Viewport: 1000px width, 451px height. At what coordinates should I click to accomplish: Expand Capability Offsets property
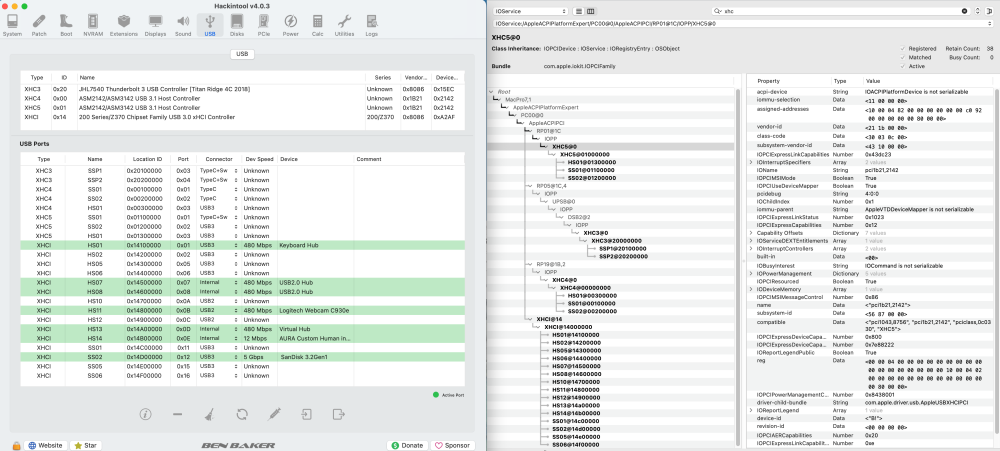coord(751,233)
